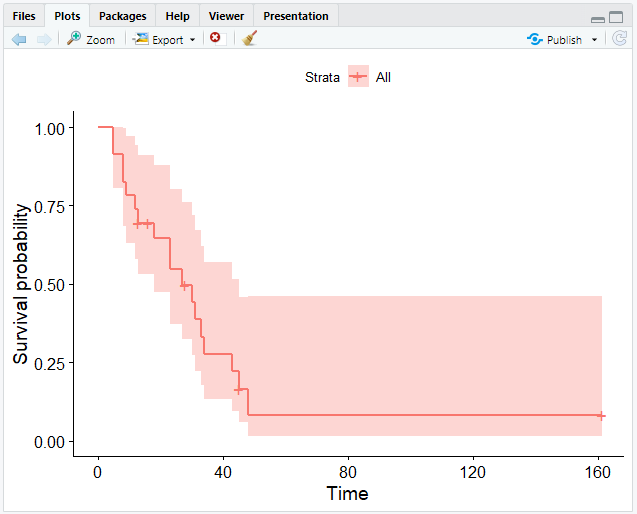Go to the previous plot arrow

(19, 39)
